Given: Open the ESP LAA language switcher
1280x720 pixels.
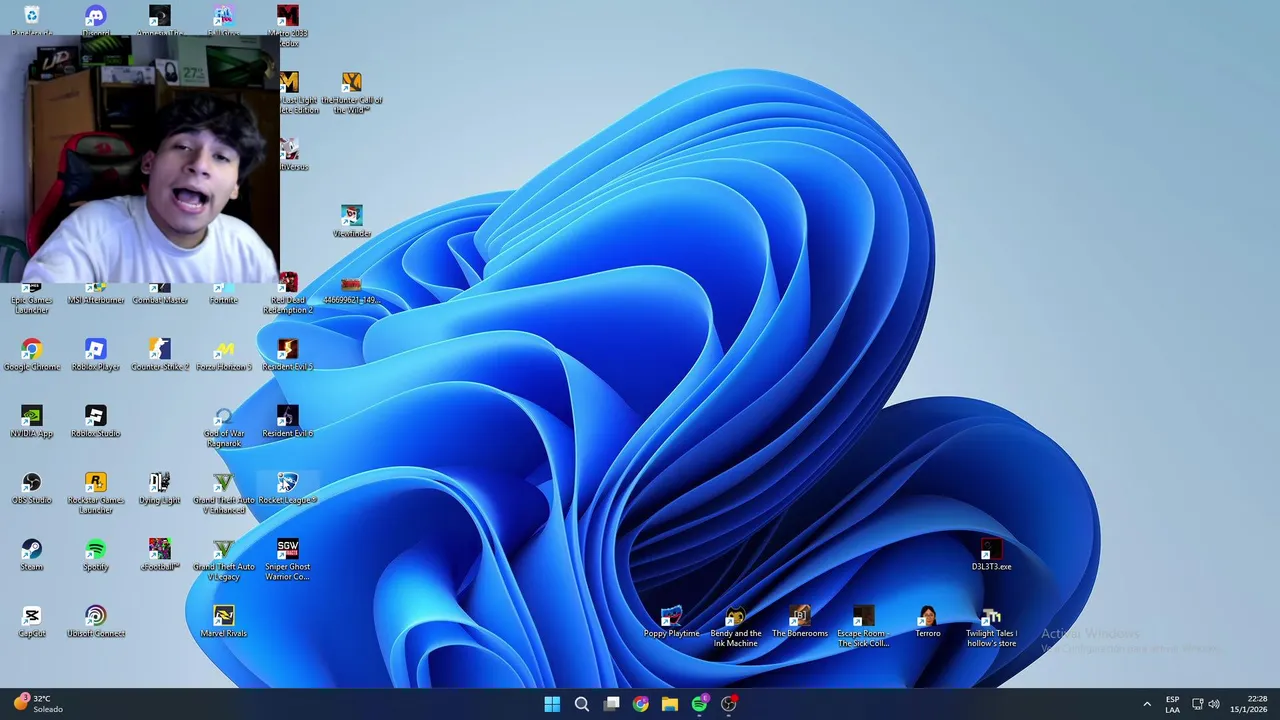Looking at the screenshot, I should pos(1172,704).
